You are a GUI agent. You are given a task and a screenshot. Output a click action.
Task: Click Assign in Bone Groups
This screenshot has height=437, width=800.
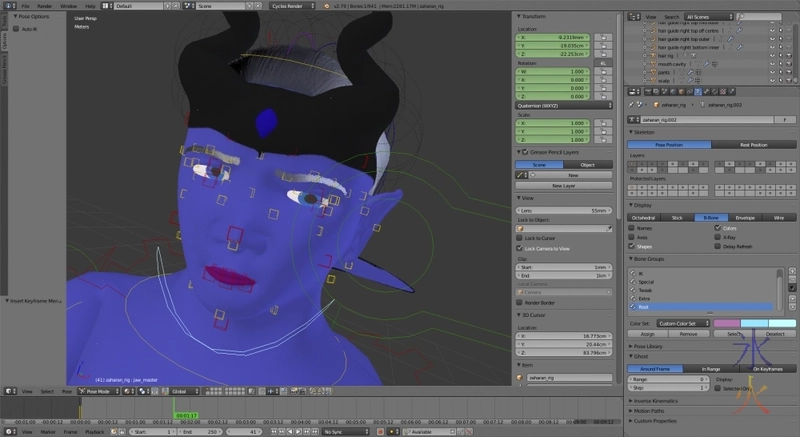pyautogui.click(x=647, y=333)
